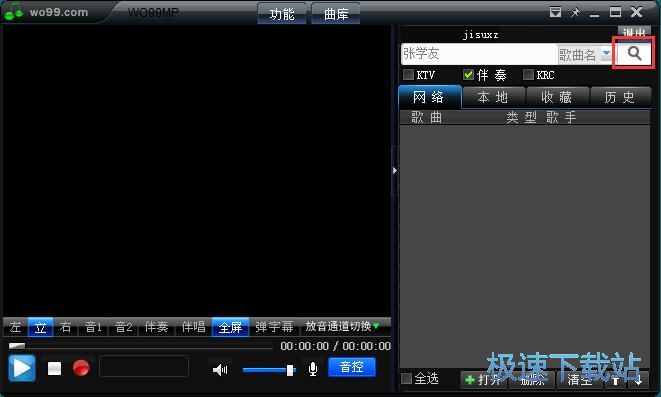The height and width of the screenshot is (397, 661).
Task: Sort by the 歌手 column header
Action: coord(561,117)
